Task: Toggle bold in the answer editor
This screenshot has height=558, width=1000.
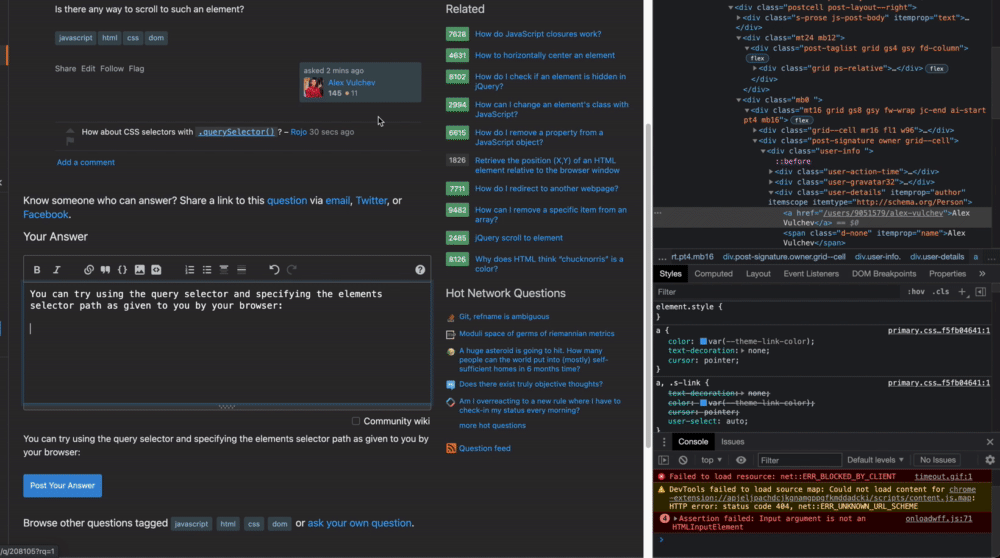Action: 37,270
